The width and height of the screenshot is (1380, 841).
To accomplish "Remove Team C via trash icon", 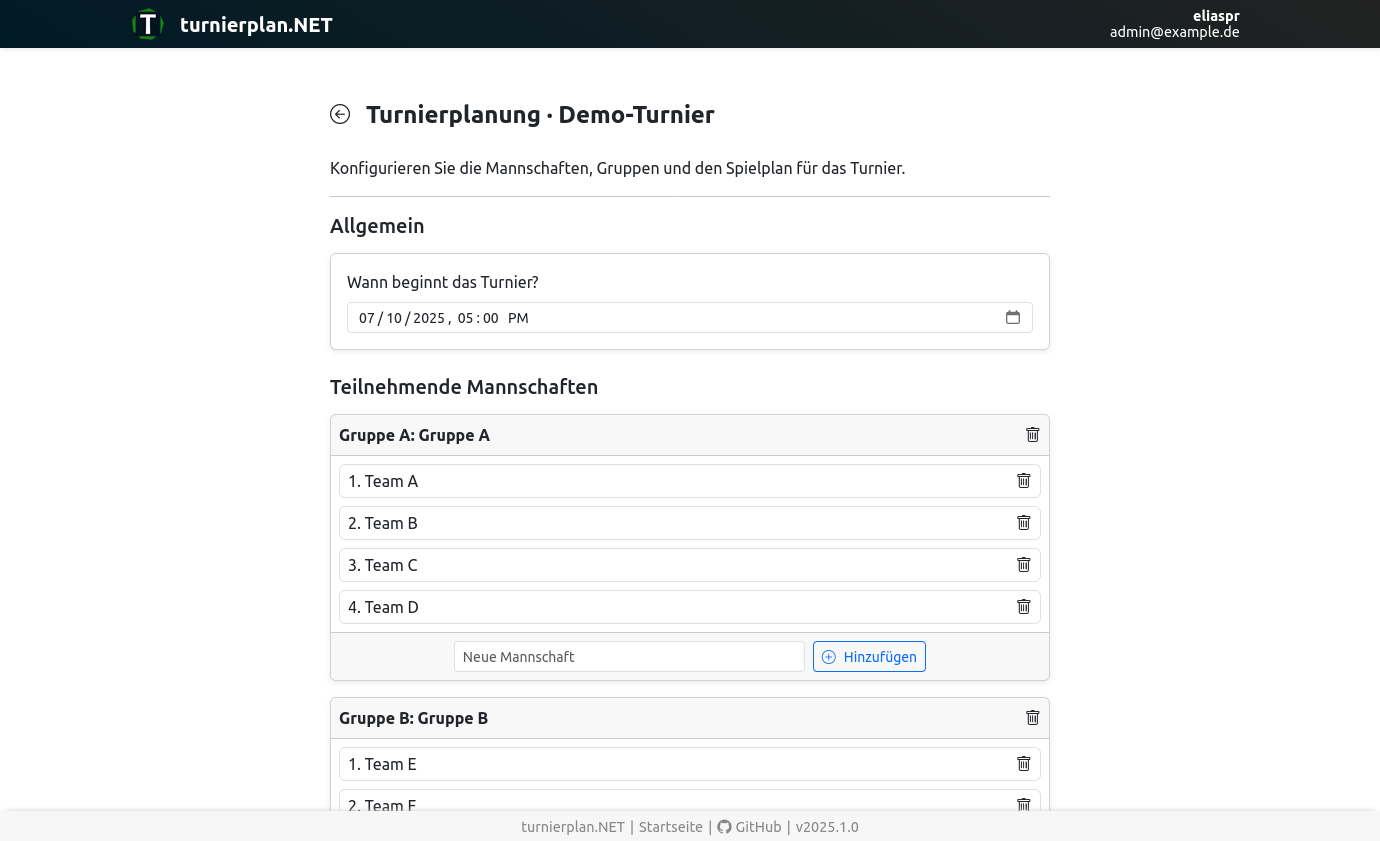I will point(1024,565).
